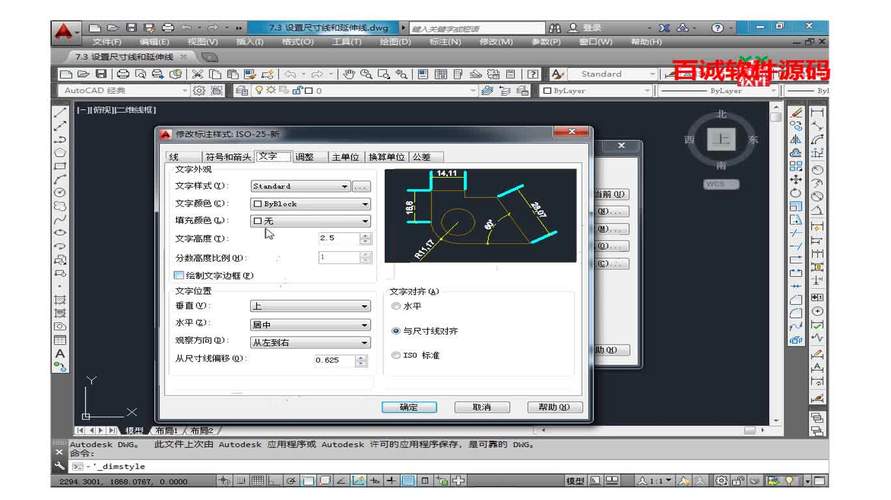891x500 pixels.
Task: Open 水平 居中 position dropdown
Action: pyautogui.click(x=310, y=324)
